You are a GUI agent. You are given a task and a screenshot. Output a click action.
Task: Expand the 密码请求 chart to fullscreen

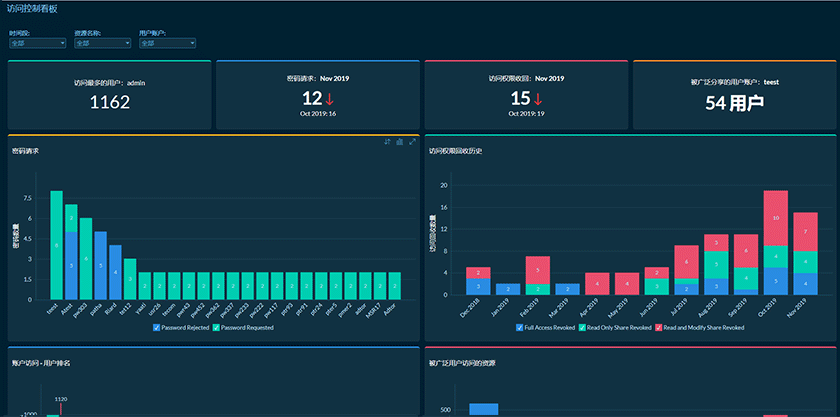point(411,142)
